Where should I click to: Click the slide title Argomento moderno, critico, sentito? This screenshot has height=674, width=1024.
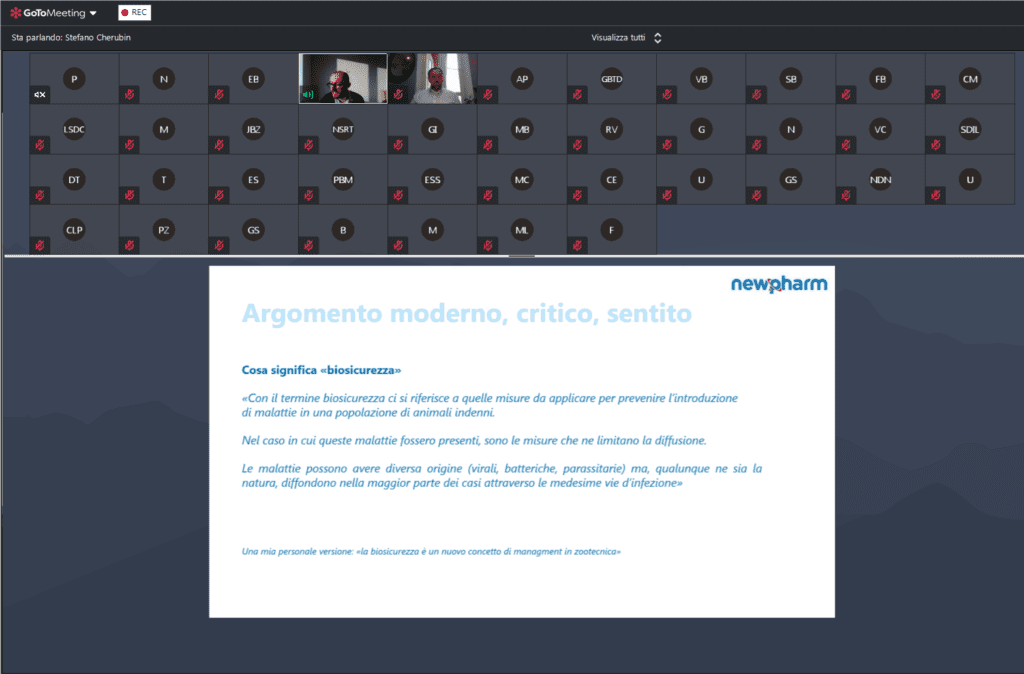click(x=466, y=313)
